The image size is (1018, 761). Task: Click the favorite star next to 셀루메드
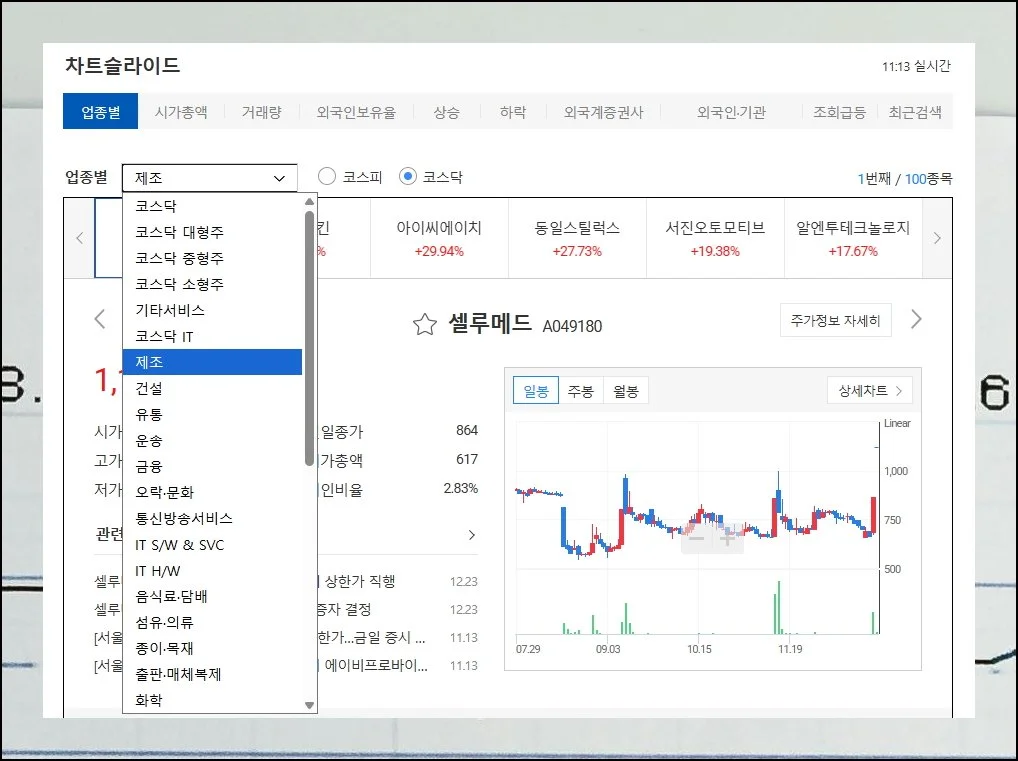click(425, 324)
